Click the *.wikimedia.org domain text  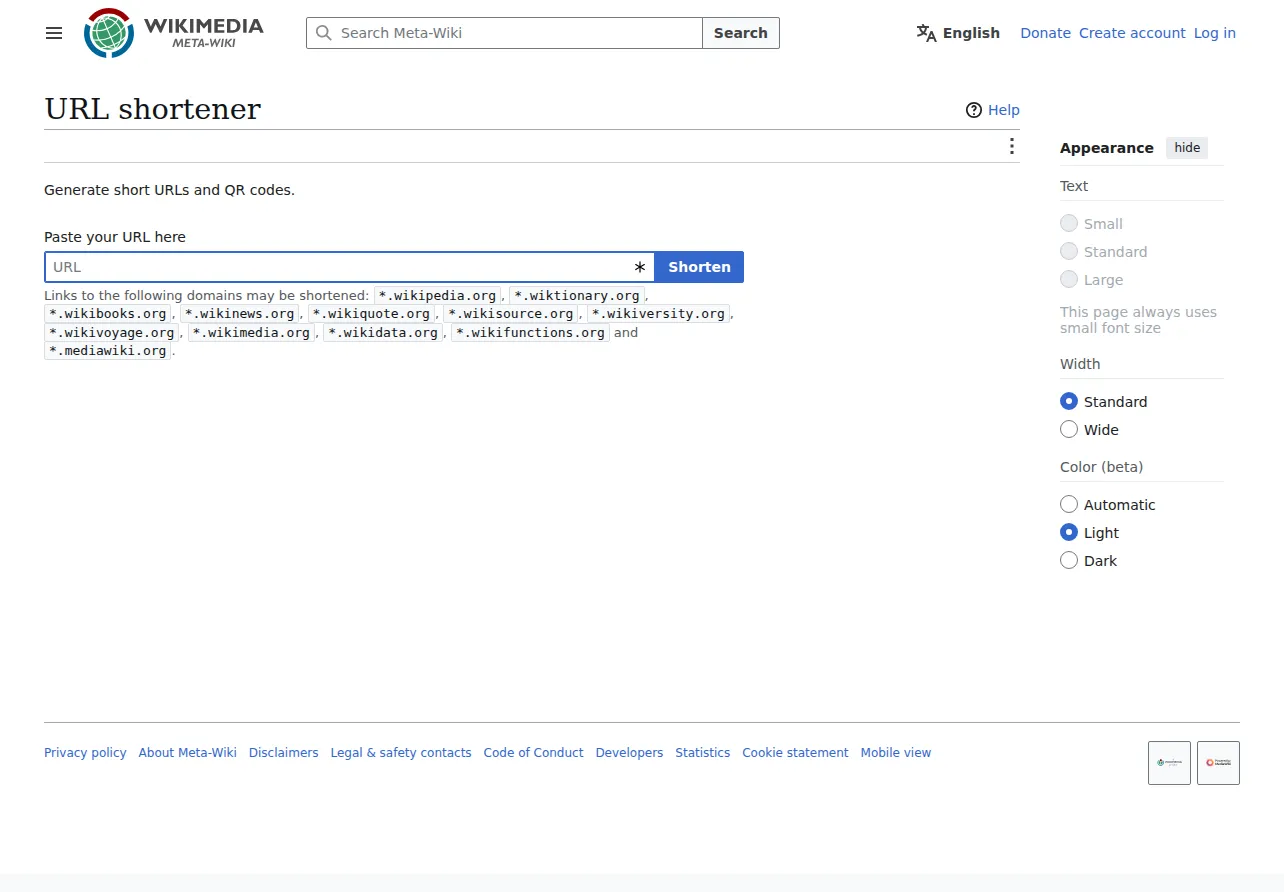(x=252, y=333)
